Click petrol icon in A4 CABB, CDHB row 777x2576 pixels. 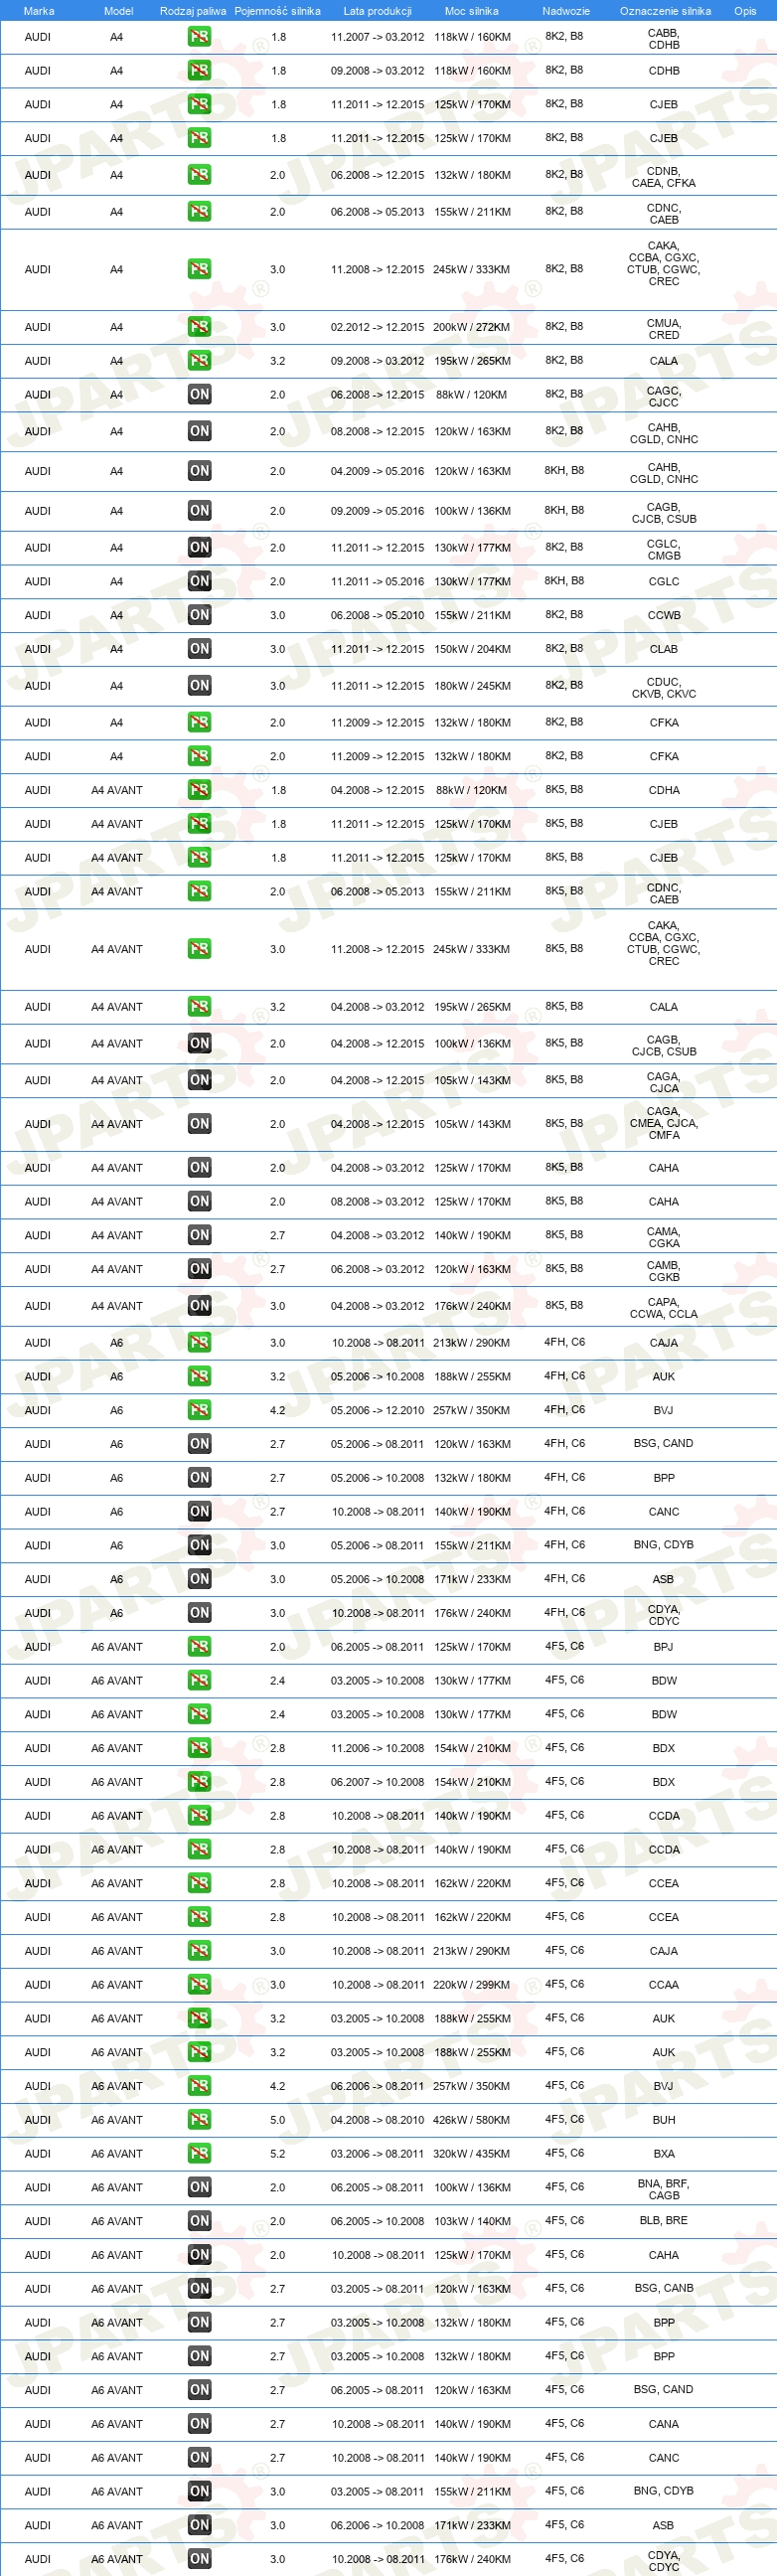[199, 37]
